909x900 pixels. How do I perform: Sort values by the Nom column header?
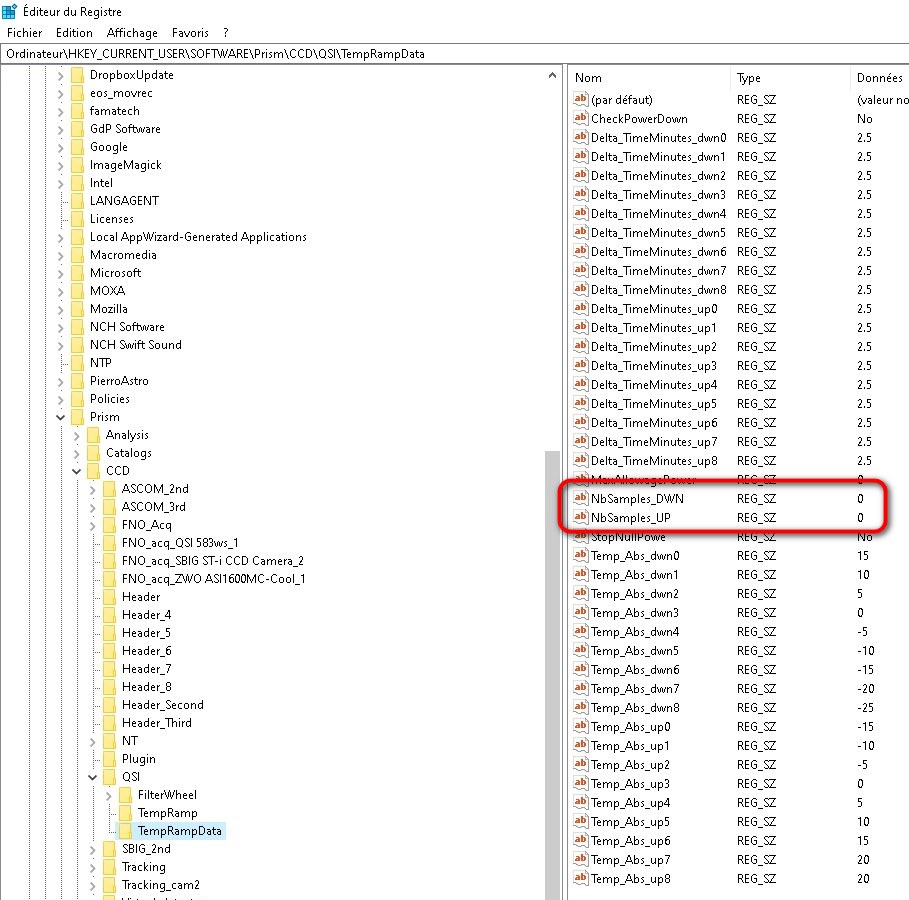(x=650, y=78)
